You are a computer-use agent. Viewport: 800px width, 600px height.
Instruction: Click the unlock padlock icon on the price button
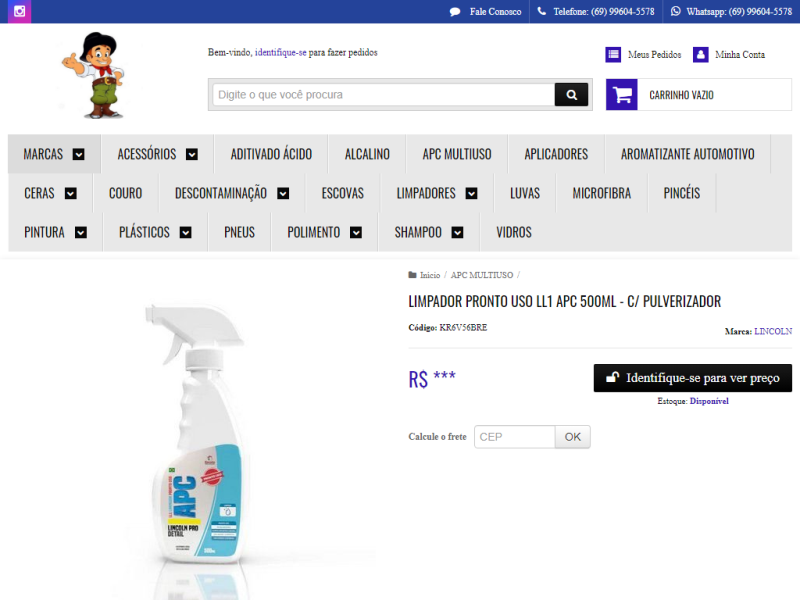point(612,377)
